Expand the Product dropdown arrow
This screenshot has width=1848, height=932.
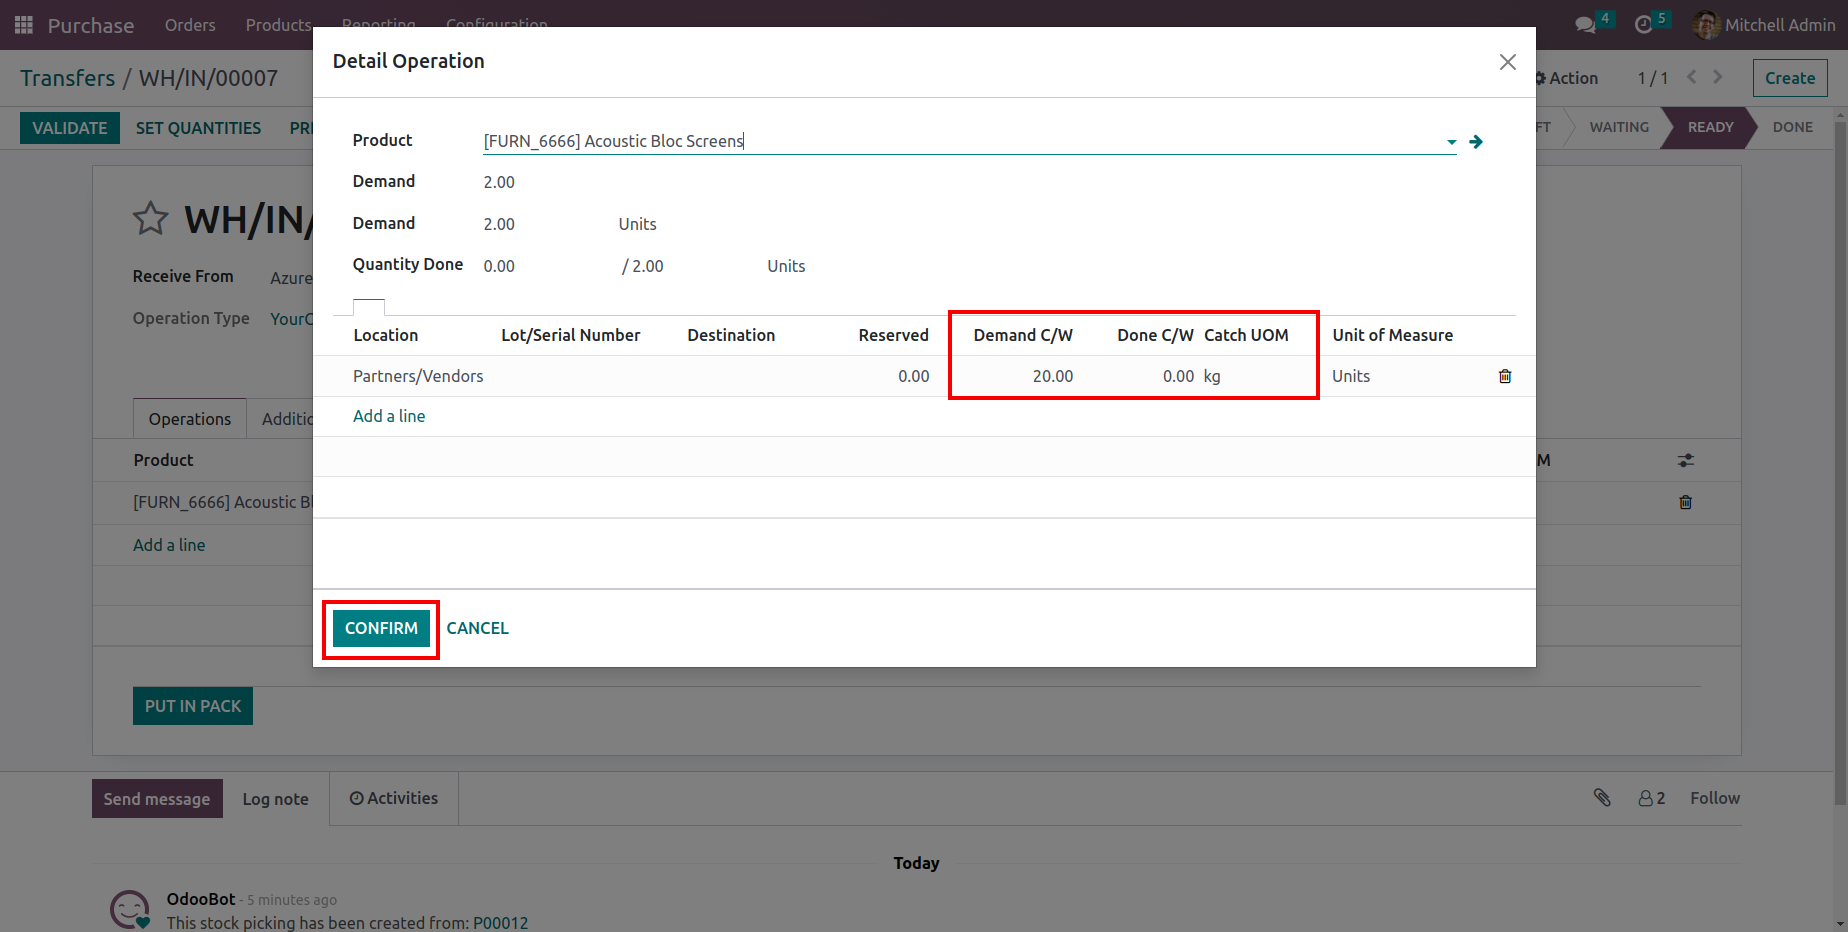point(1452,142)
